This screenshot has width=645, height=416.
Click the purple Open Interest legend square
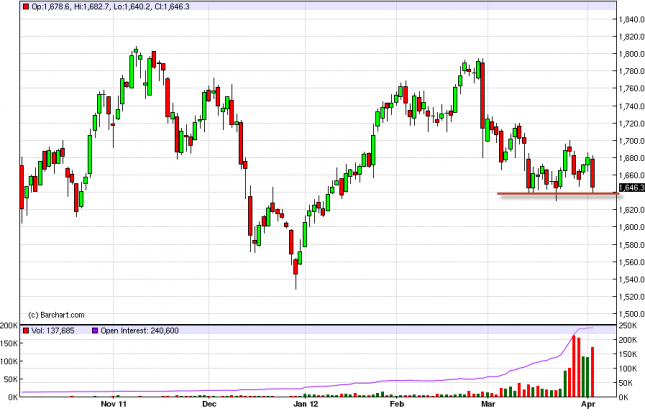pyautogui.click(x=95, y=331)
